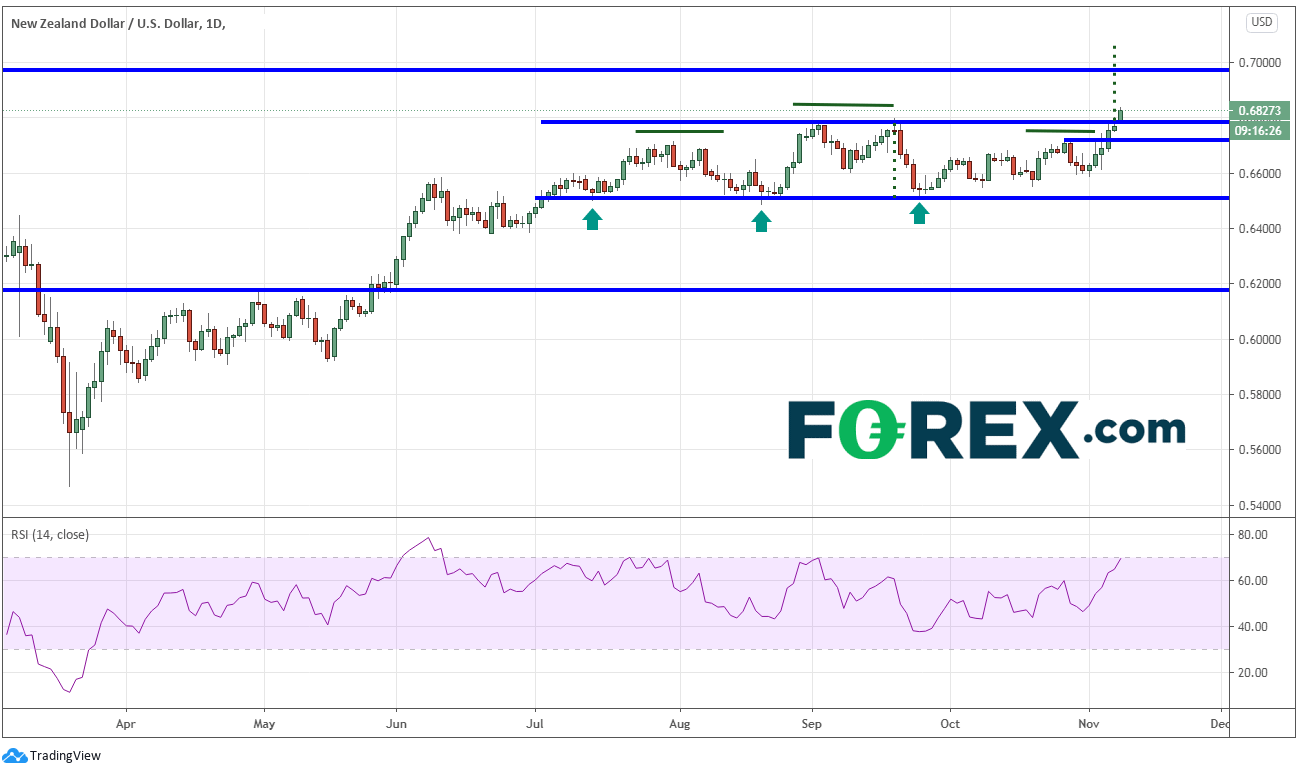Select the USD currency label button

(x=1261, y=22)
